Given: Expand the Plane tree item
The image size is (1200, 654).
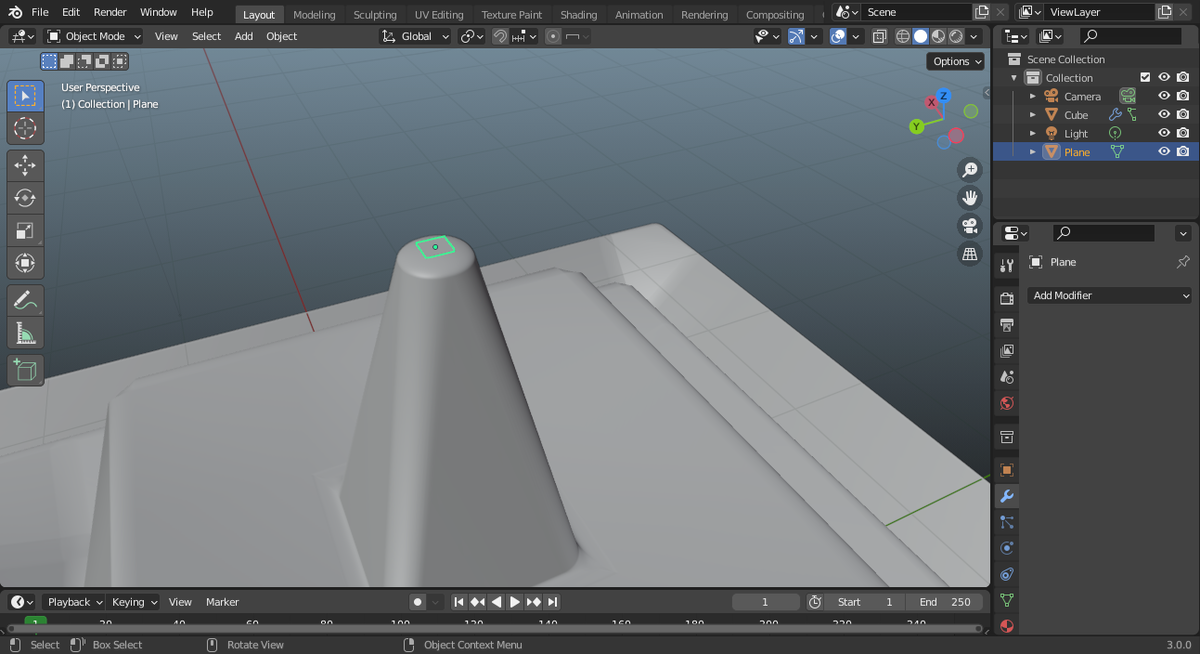Looking at the screenshot, I should point(1033,151).
